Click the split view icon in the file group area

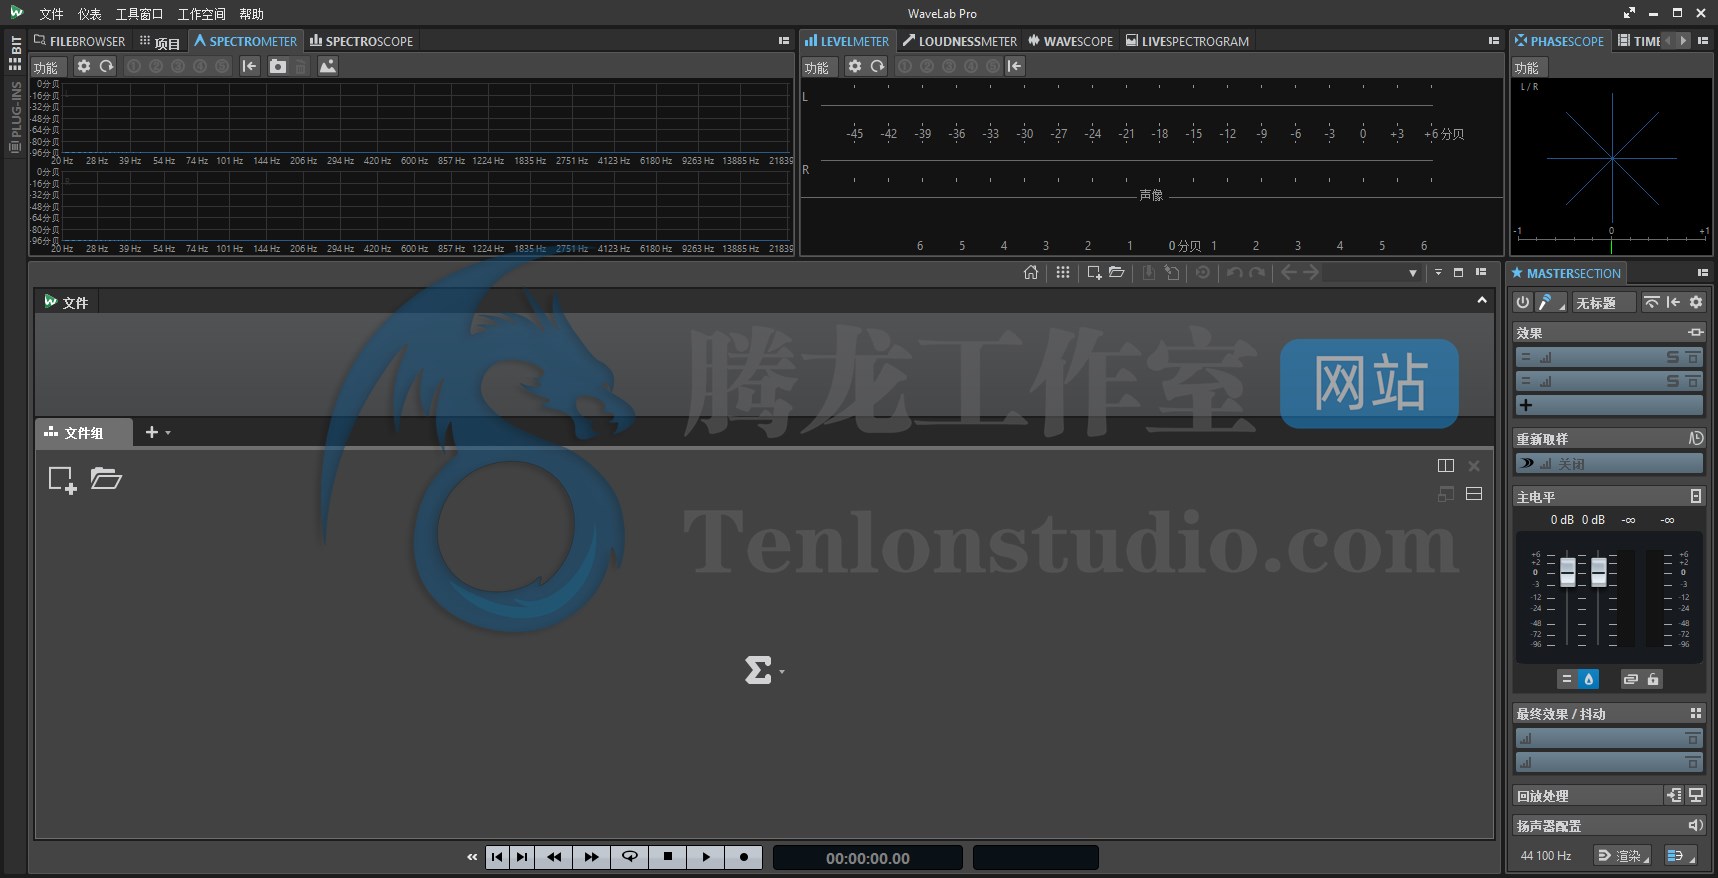1446,466
